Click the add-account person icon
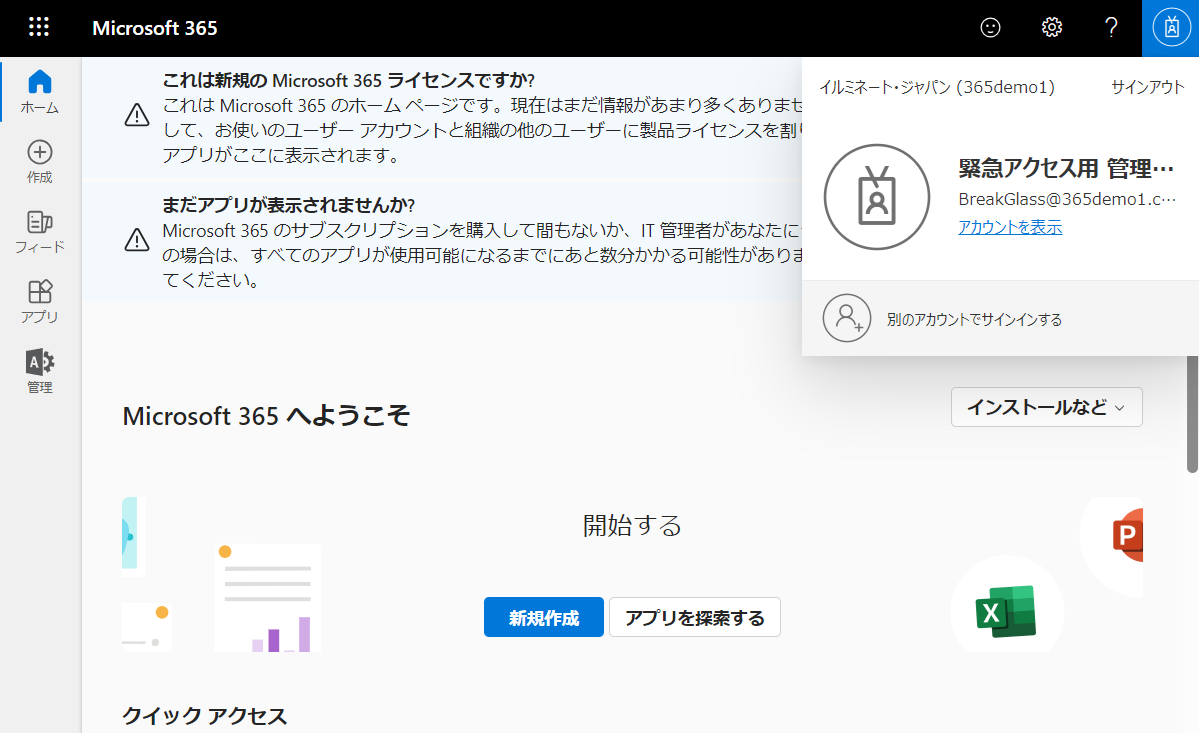 coord(846,318)
